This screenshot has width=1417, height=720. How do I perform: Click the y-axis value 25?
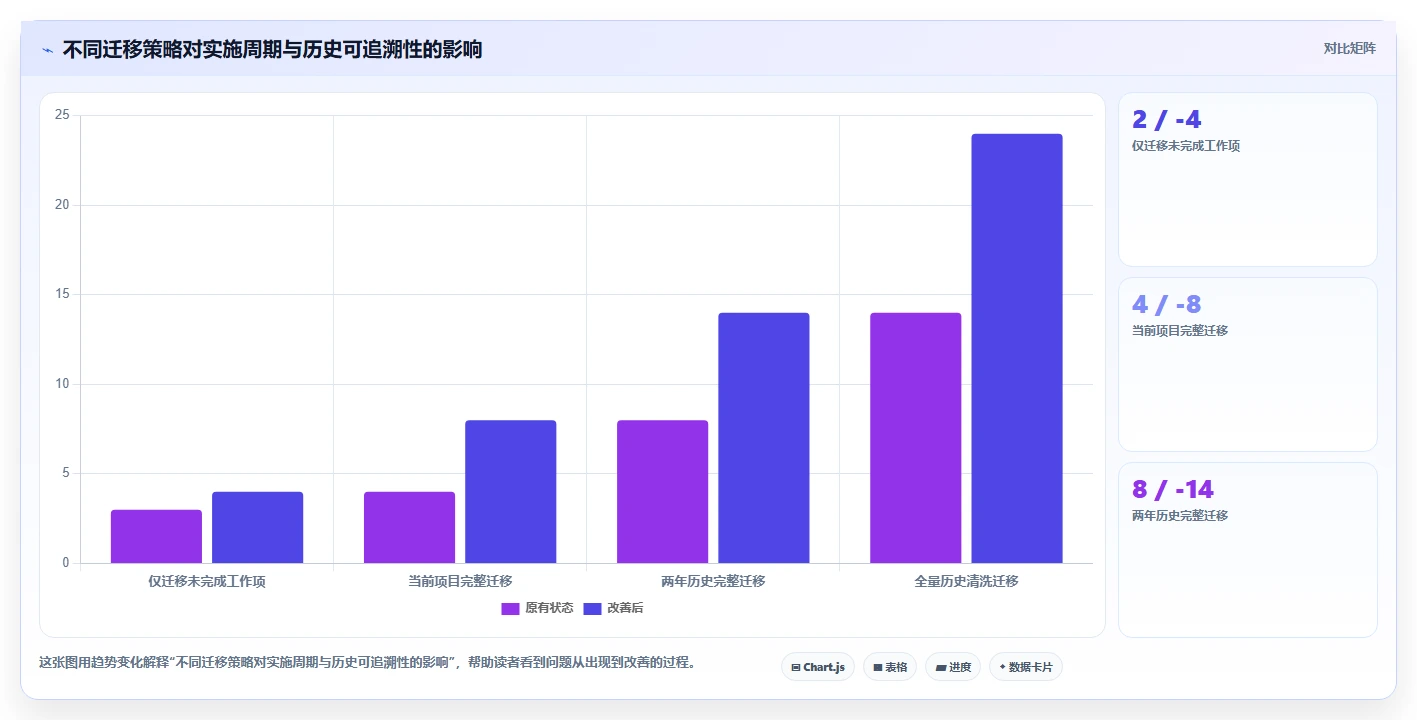pyautogui.click(x=62, y=115)
